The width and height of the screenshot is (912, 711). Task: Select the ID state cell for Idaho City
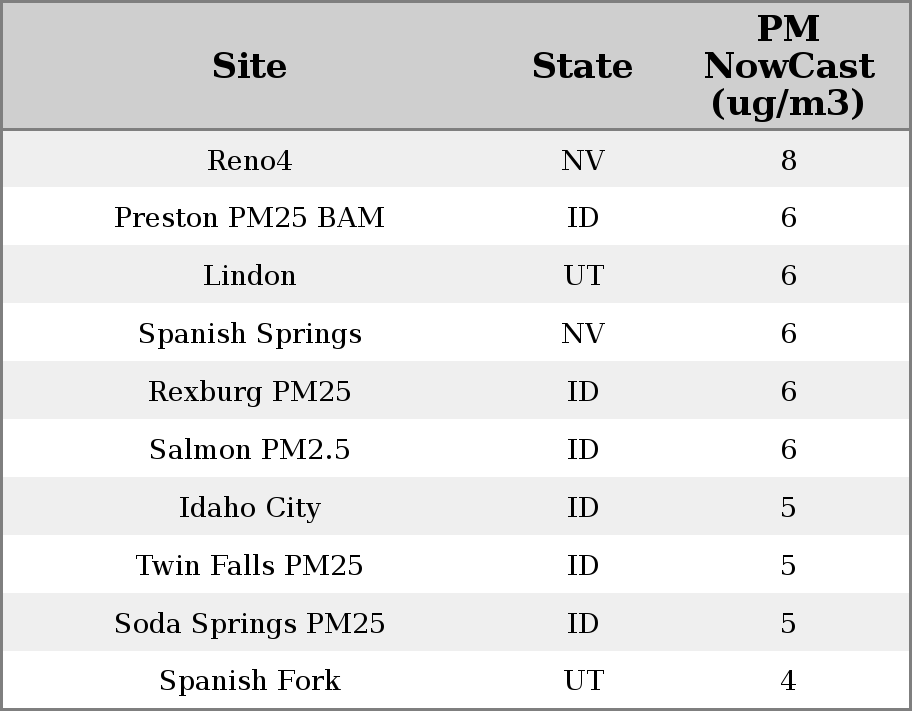(x=582, y=508)
